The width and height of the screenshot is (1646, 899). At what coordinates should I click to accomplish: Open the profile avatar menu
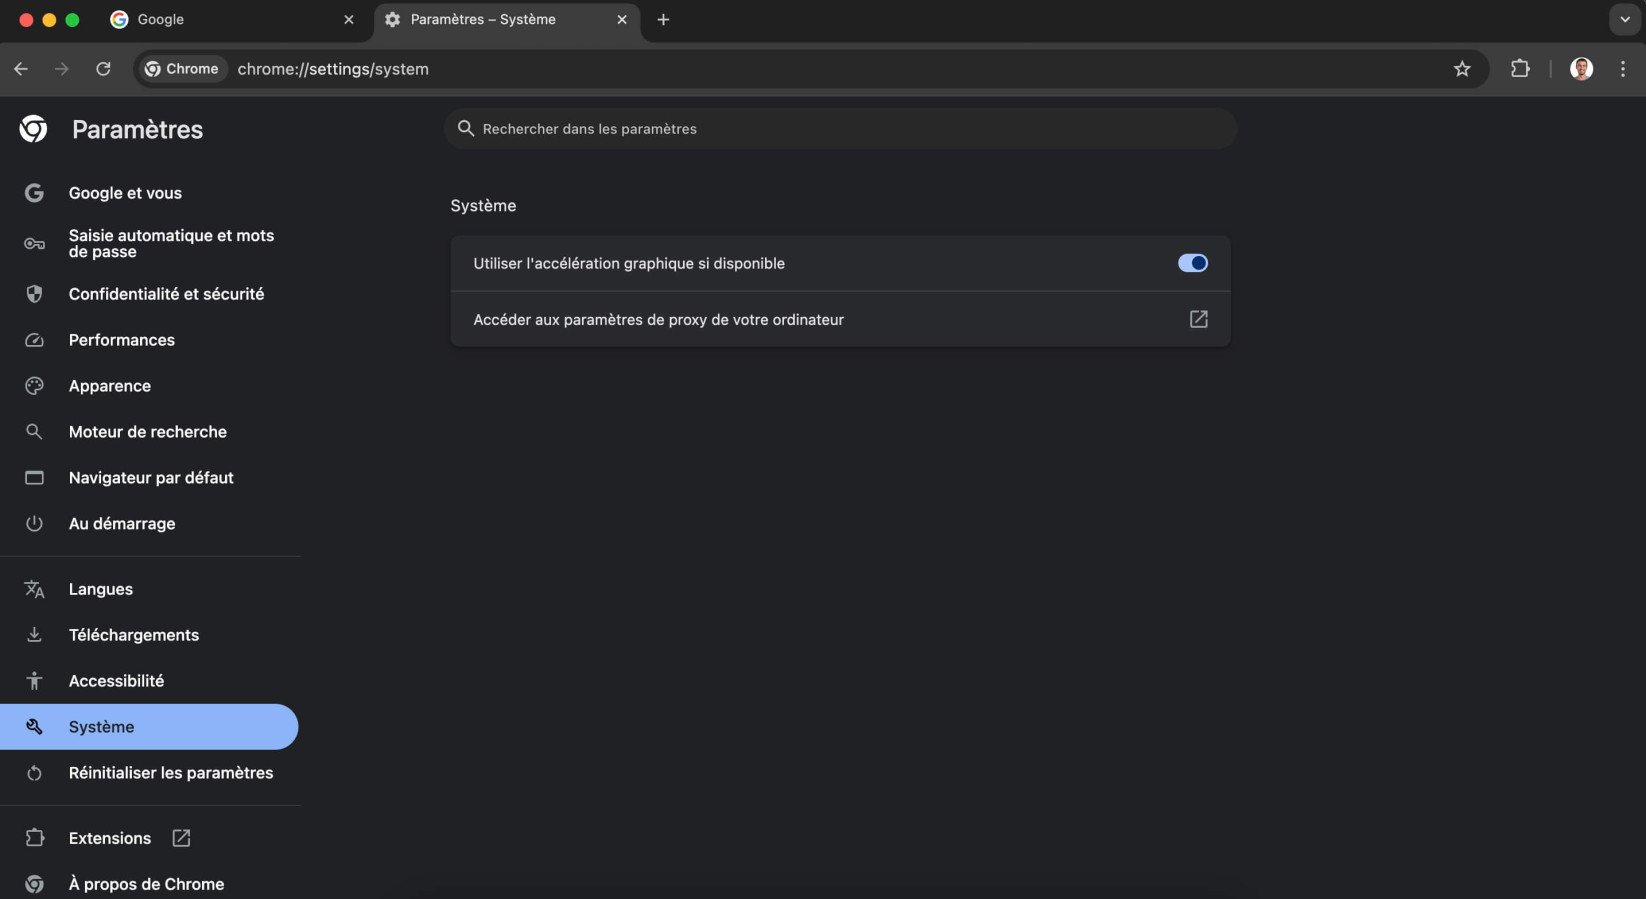pyautogui.click(x=1581, y=69)
